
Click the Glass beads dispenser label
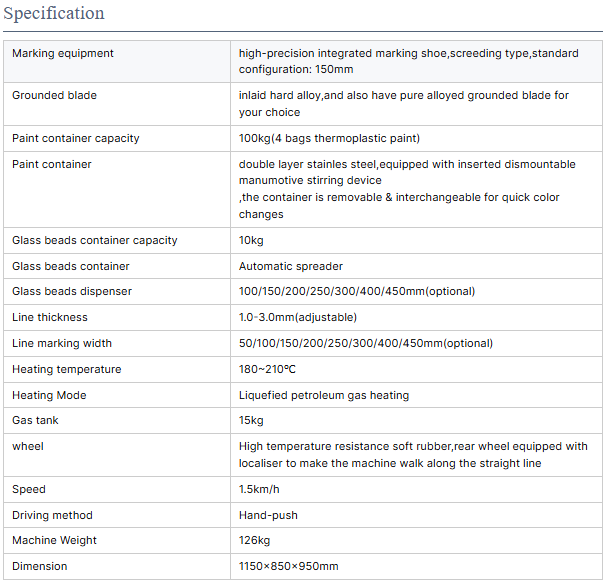click(72, 291)
